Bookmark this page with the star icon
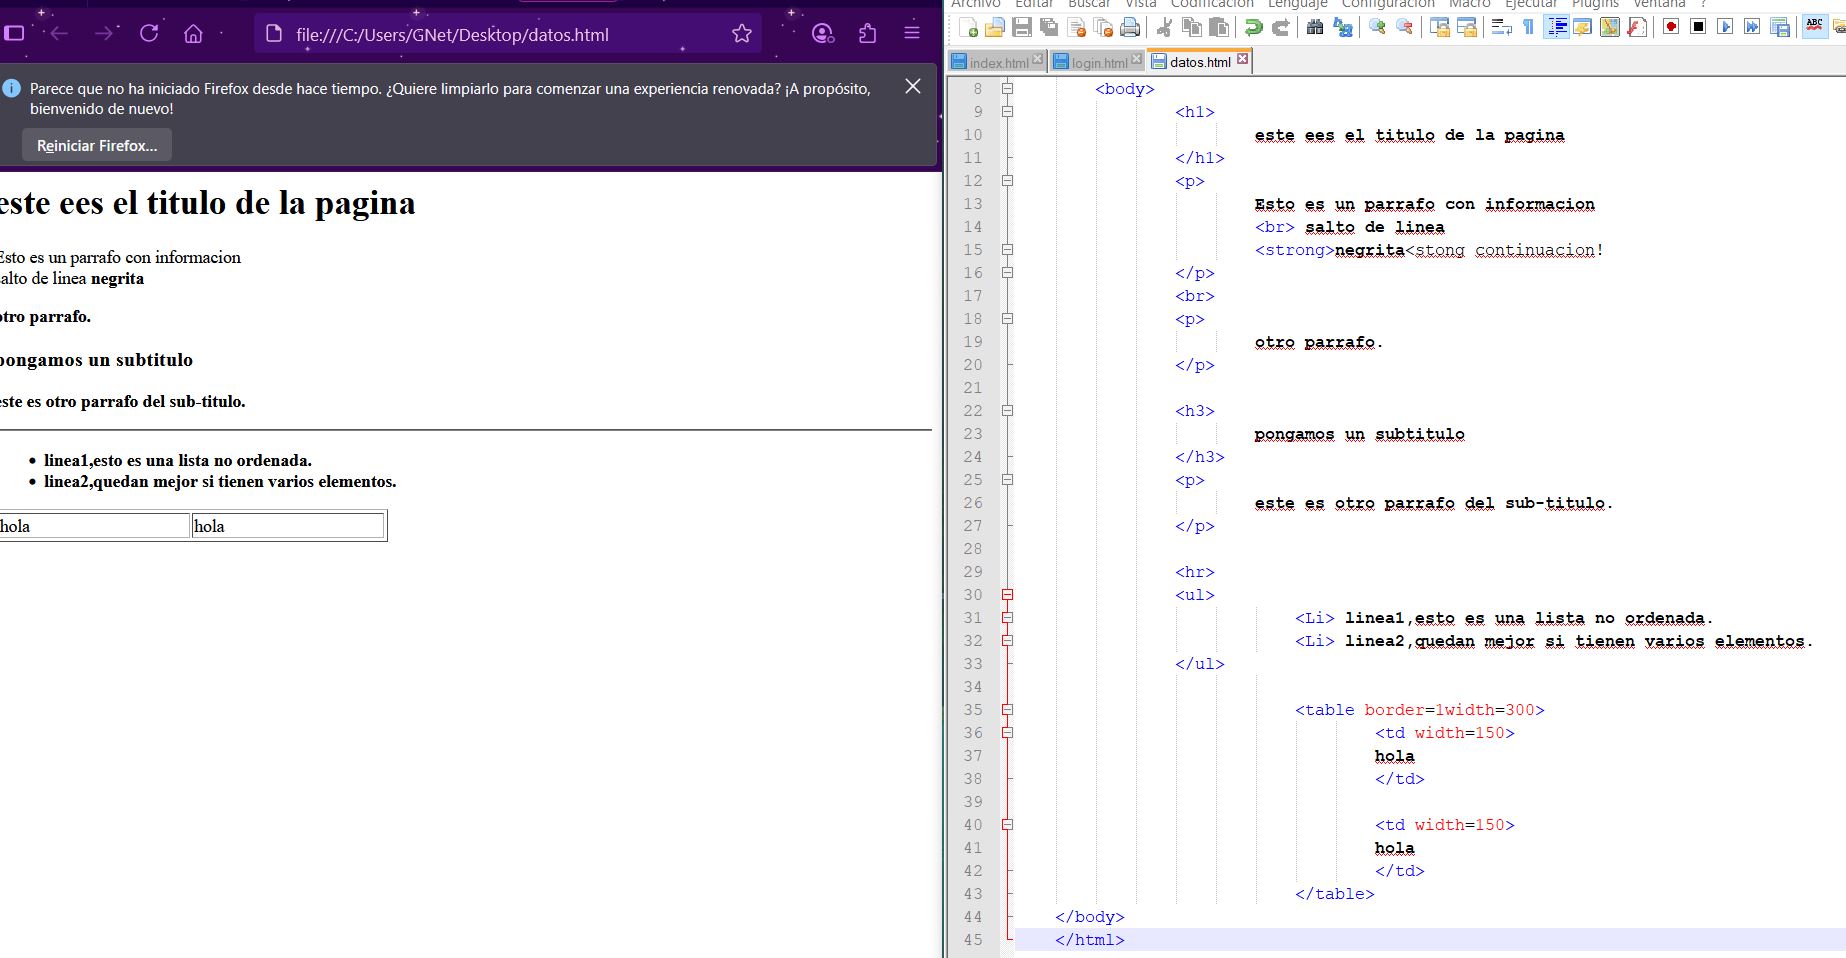This screenshot has height=958, width=1846. click(x=741, y=34)
